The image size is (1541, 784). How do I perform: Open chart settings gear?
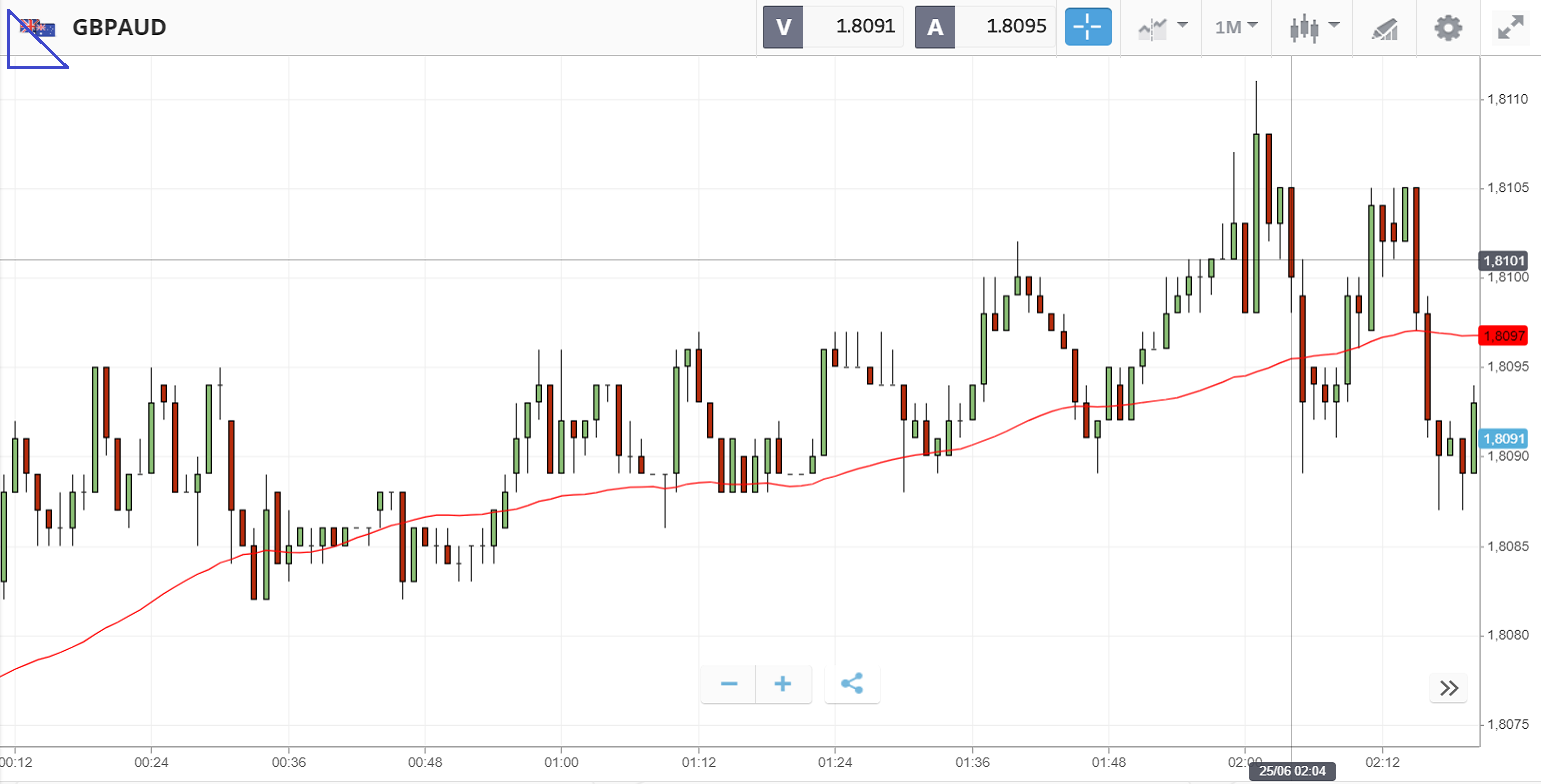[x=1447, y=27]
